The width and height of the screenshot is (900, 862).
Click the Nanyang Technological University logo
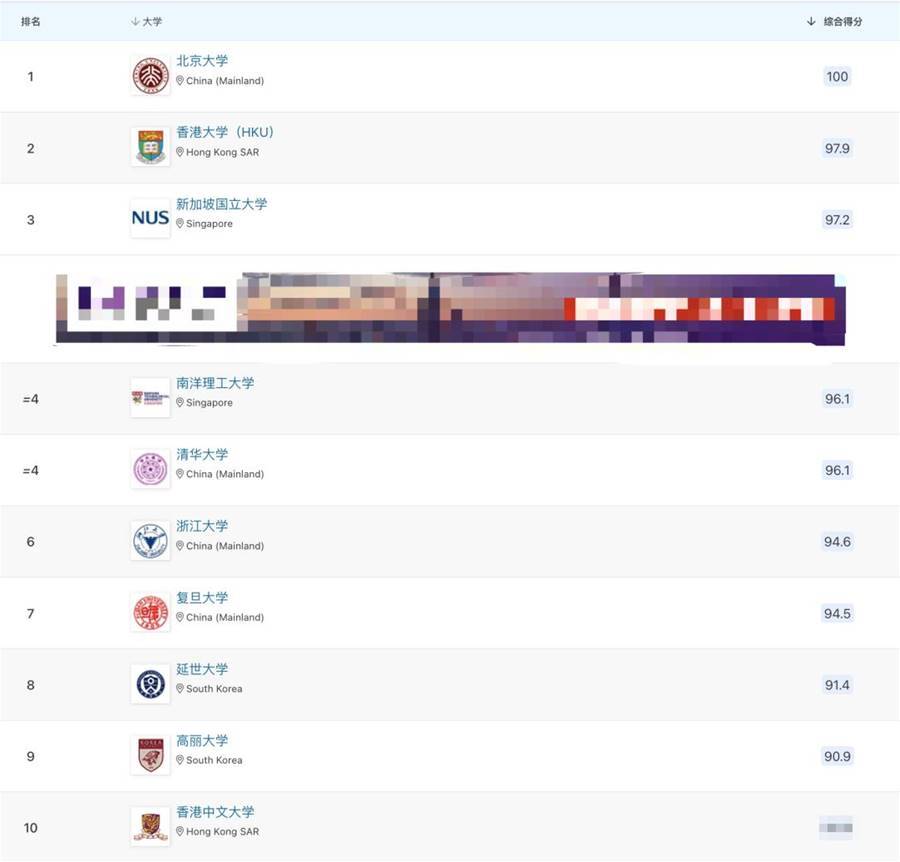[x=150, y=398]
